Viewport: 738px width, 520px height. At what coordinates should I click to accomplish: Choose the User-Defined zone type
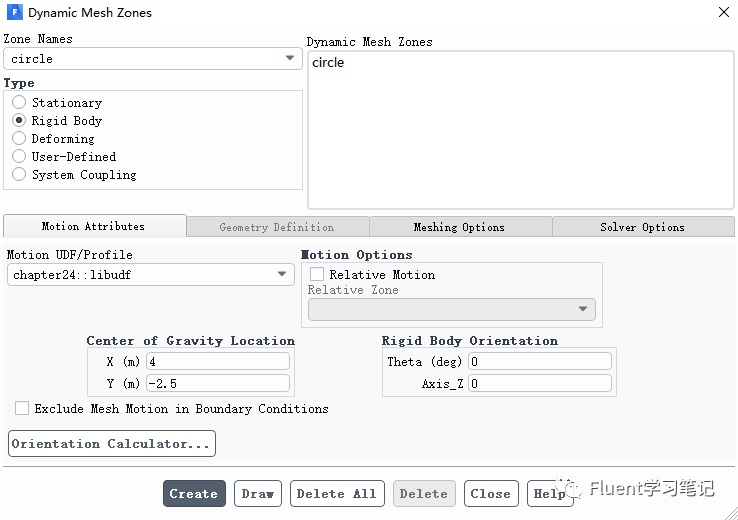pos(19,156)
